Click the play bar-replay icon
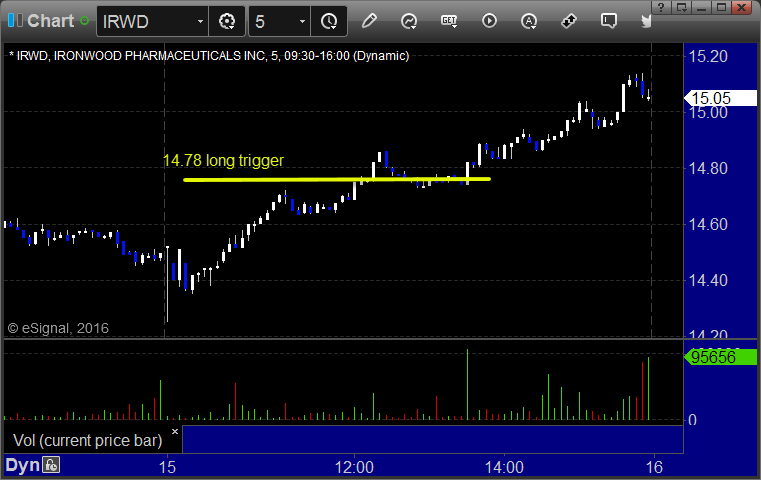761x480 pixels. pos(489,21)
